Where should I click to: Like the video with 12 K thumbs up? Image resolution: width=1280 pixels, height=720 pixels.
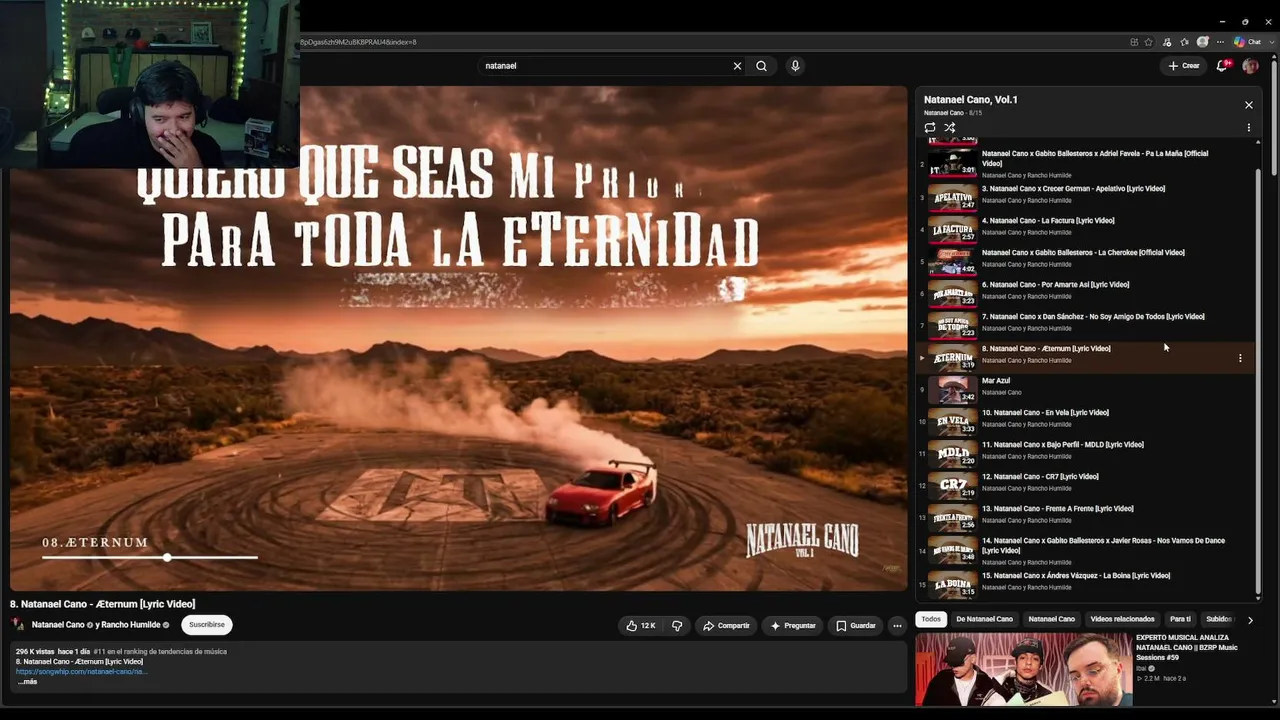click(641, 626)
